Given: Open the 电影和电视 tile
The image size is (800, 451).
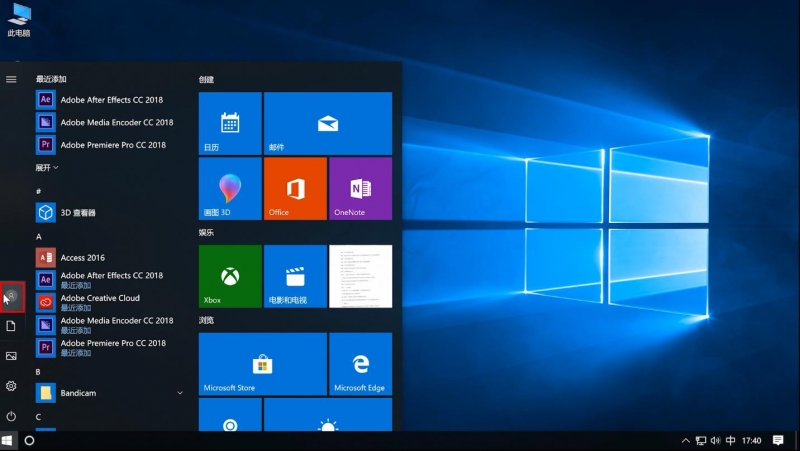Looking at the screenshot, I should click(x=295, y=277).
